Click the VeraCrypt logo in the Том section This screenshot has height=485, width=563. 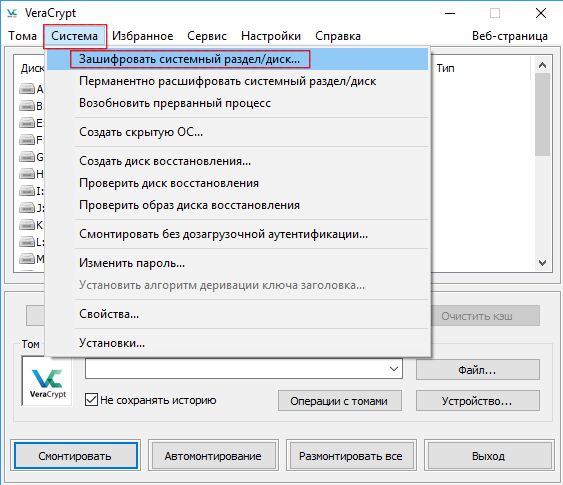(x=47, y=382)
